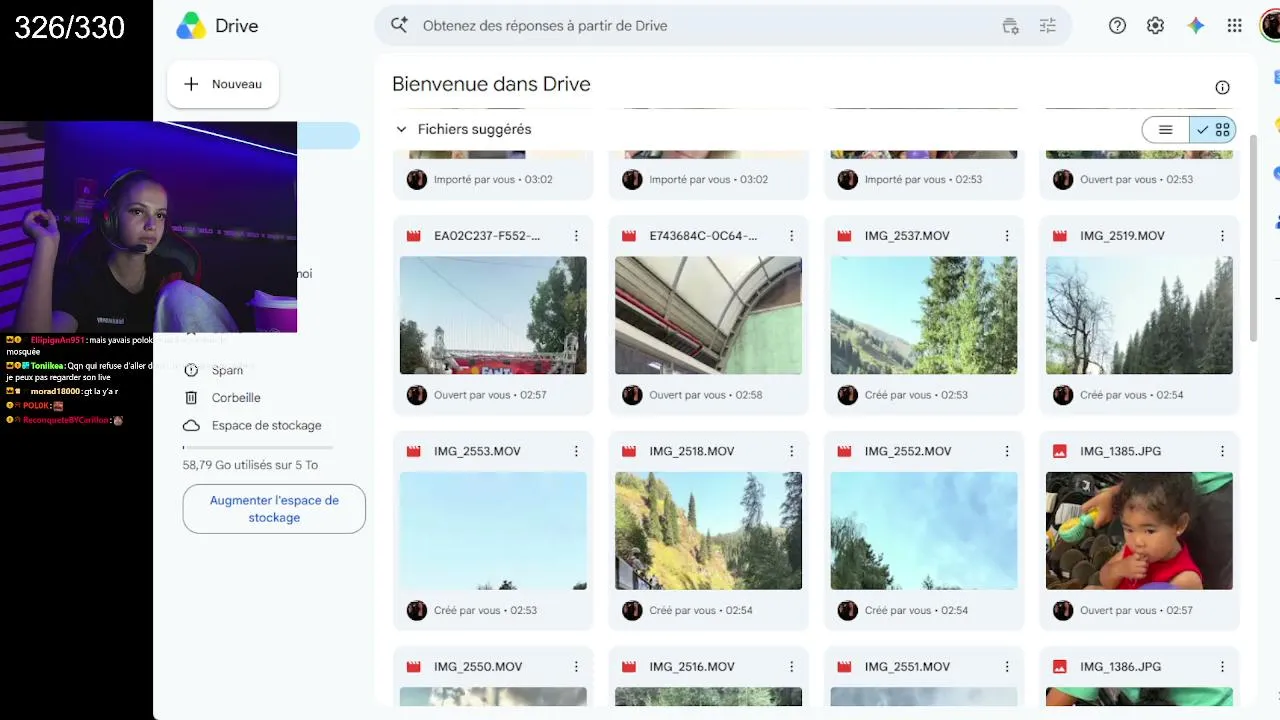1280x720 pixels.
Task: Open three-dot menu for IMG_2550.MOV
Action: (x=576, y=667)
